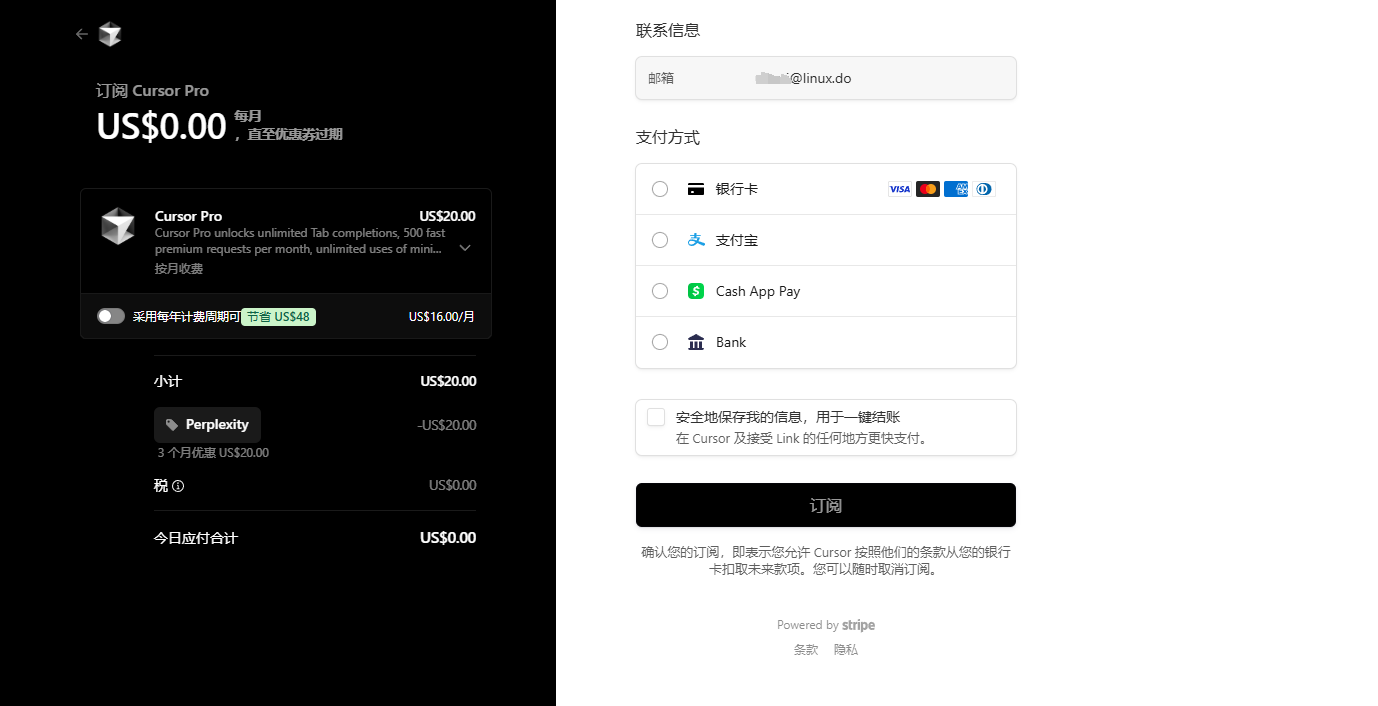
Task: Click the Cursor cube logo at top
Action: [110, 35]
